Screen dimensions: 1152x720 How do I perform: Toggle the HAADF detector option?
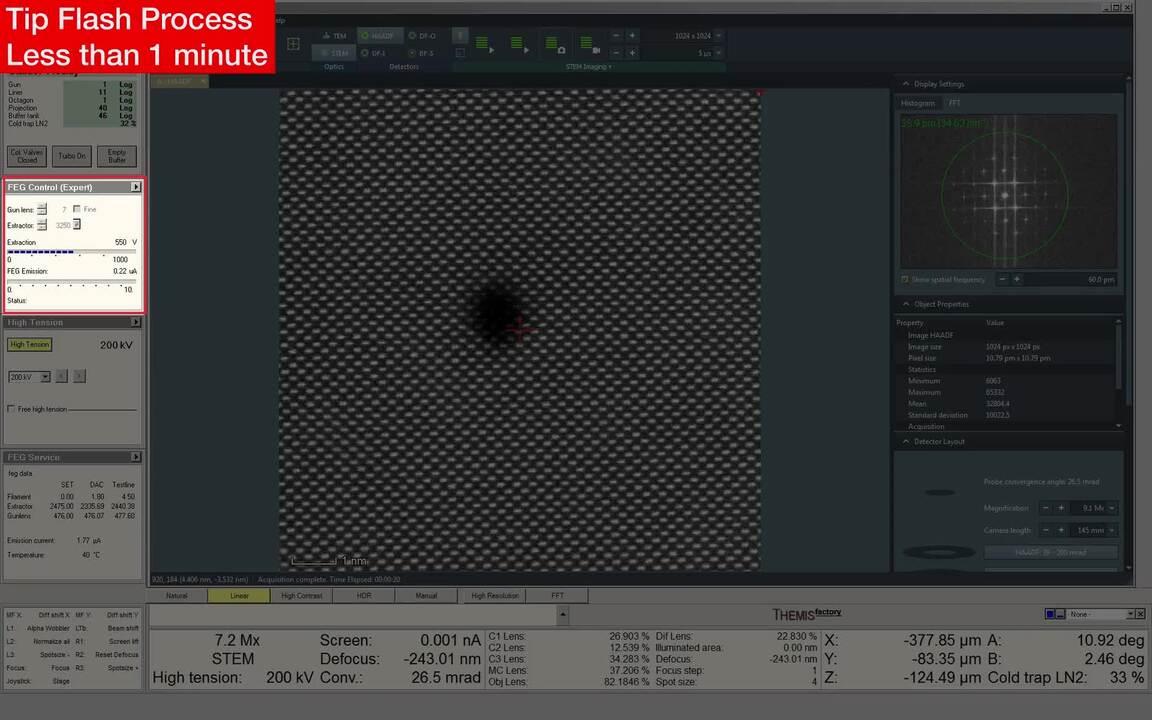(x=377, y=36)
